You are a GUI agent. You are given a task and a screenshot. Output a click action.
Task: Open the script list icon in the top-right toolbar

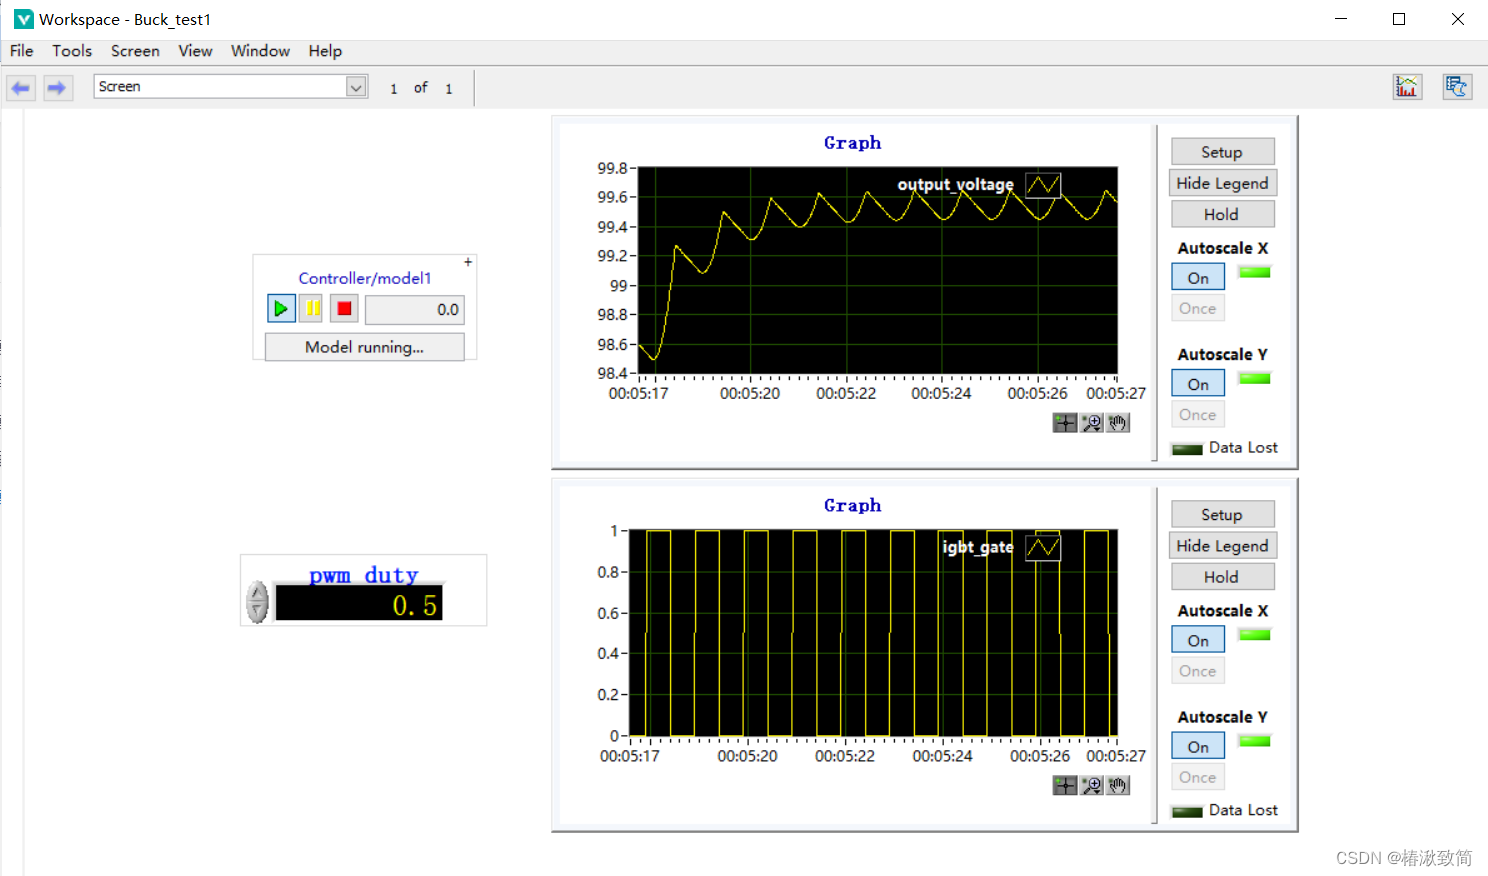click(x=1457, y=86)
